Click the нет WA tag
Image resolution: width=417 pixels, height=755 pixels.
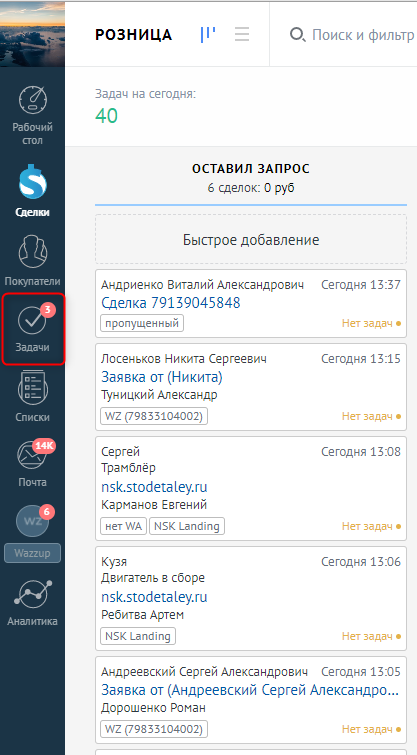click(x=123, y=526)
